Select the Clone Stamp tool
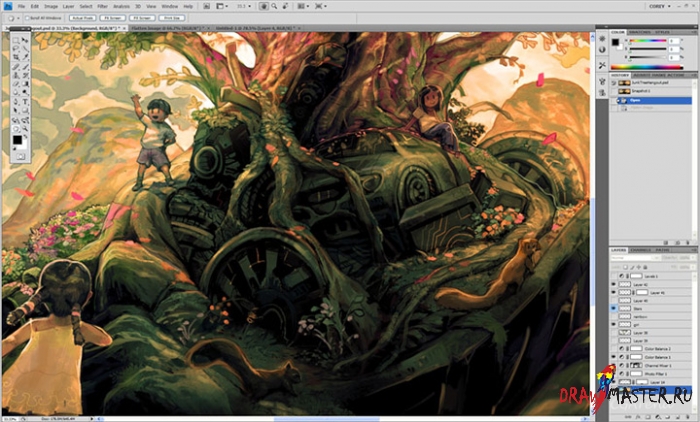Screen dimensions: 700x422 tap(15, 75)
